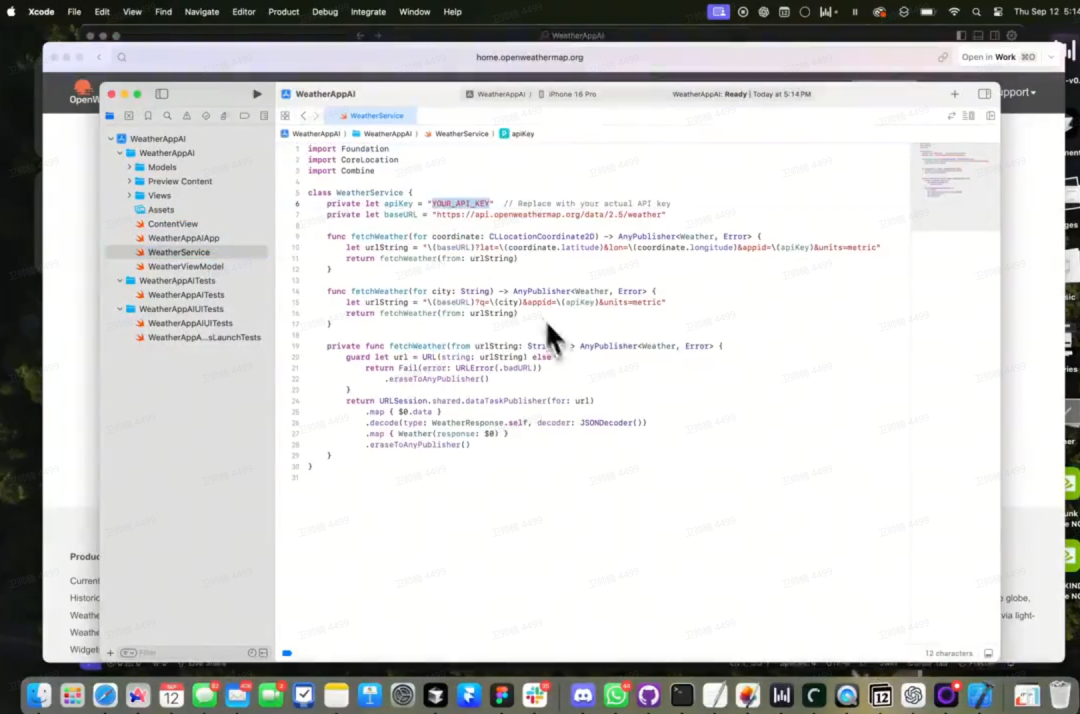Click the navigator Filter field
1080x714 pixels.
click(x=185, y=653)
